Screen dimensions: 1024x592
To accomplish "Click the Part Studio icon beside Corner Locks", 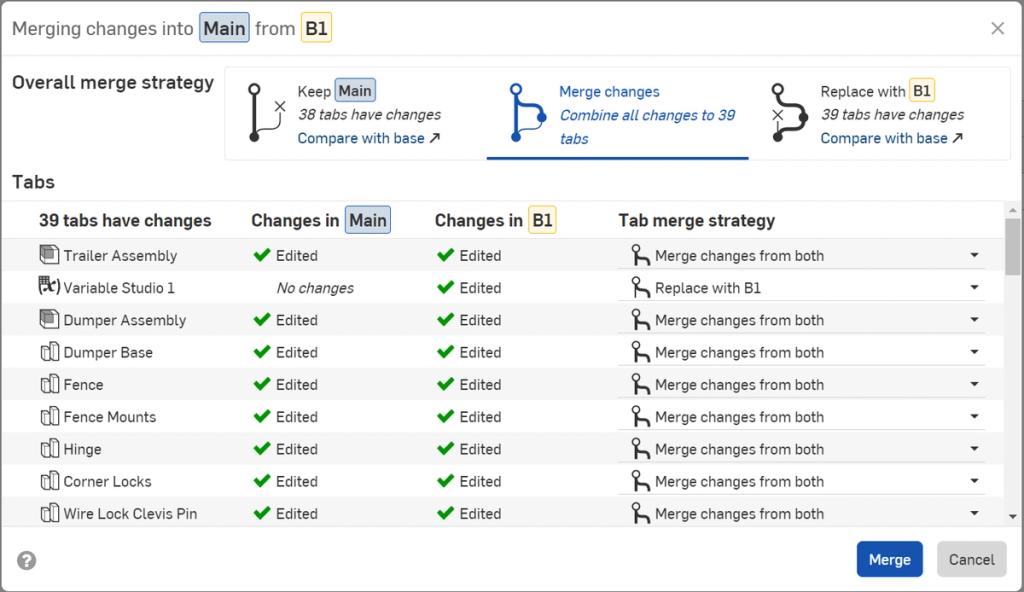I will point(48,481).
